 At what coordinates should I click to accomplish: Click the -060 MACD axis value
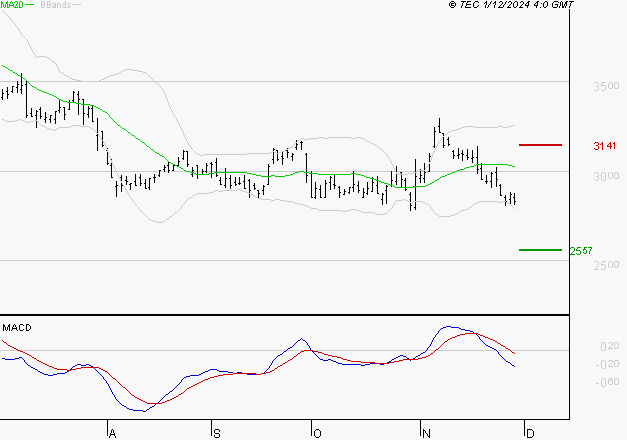[x=606, y=381]
